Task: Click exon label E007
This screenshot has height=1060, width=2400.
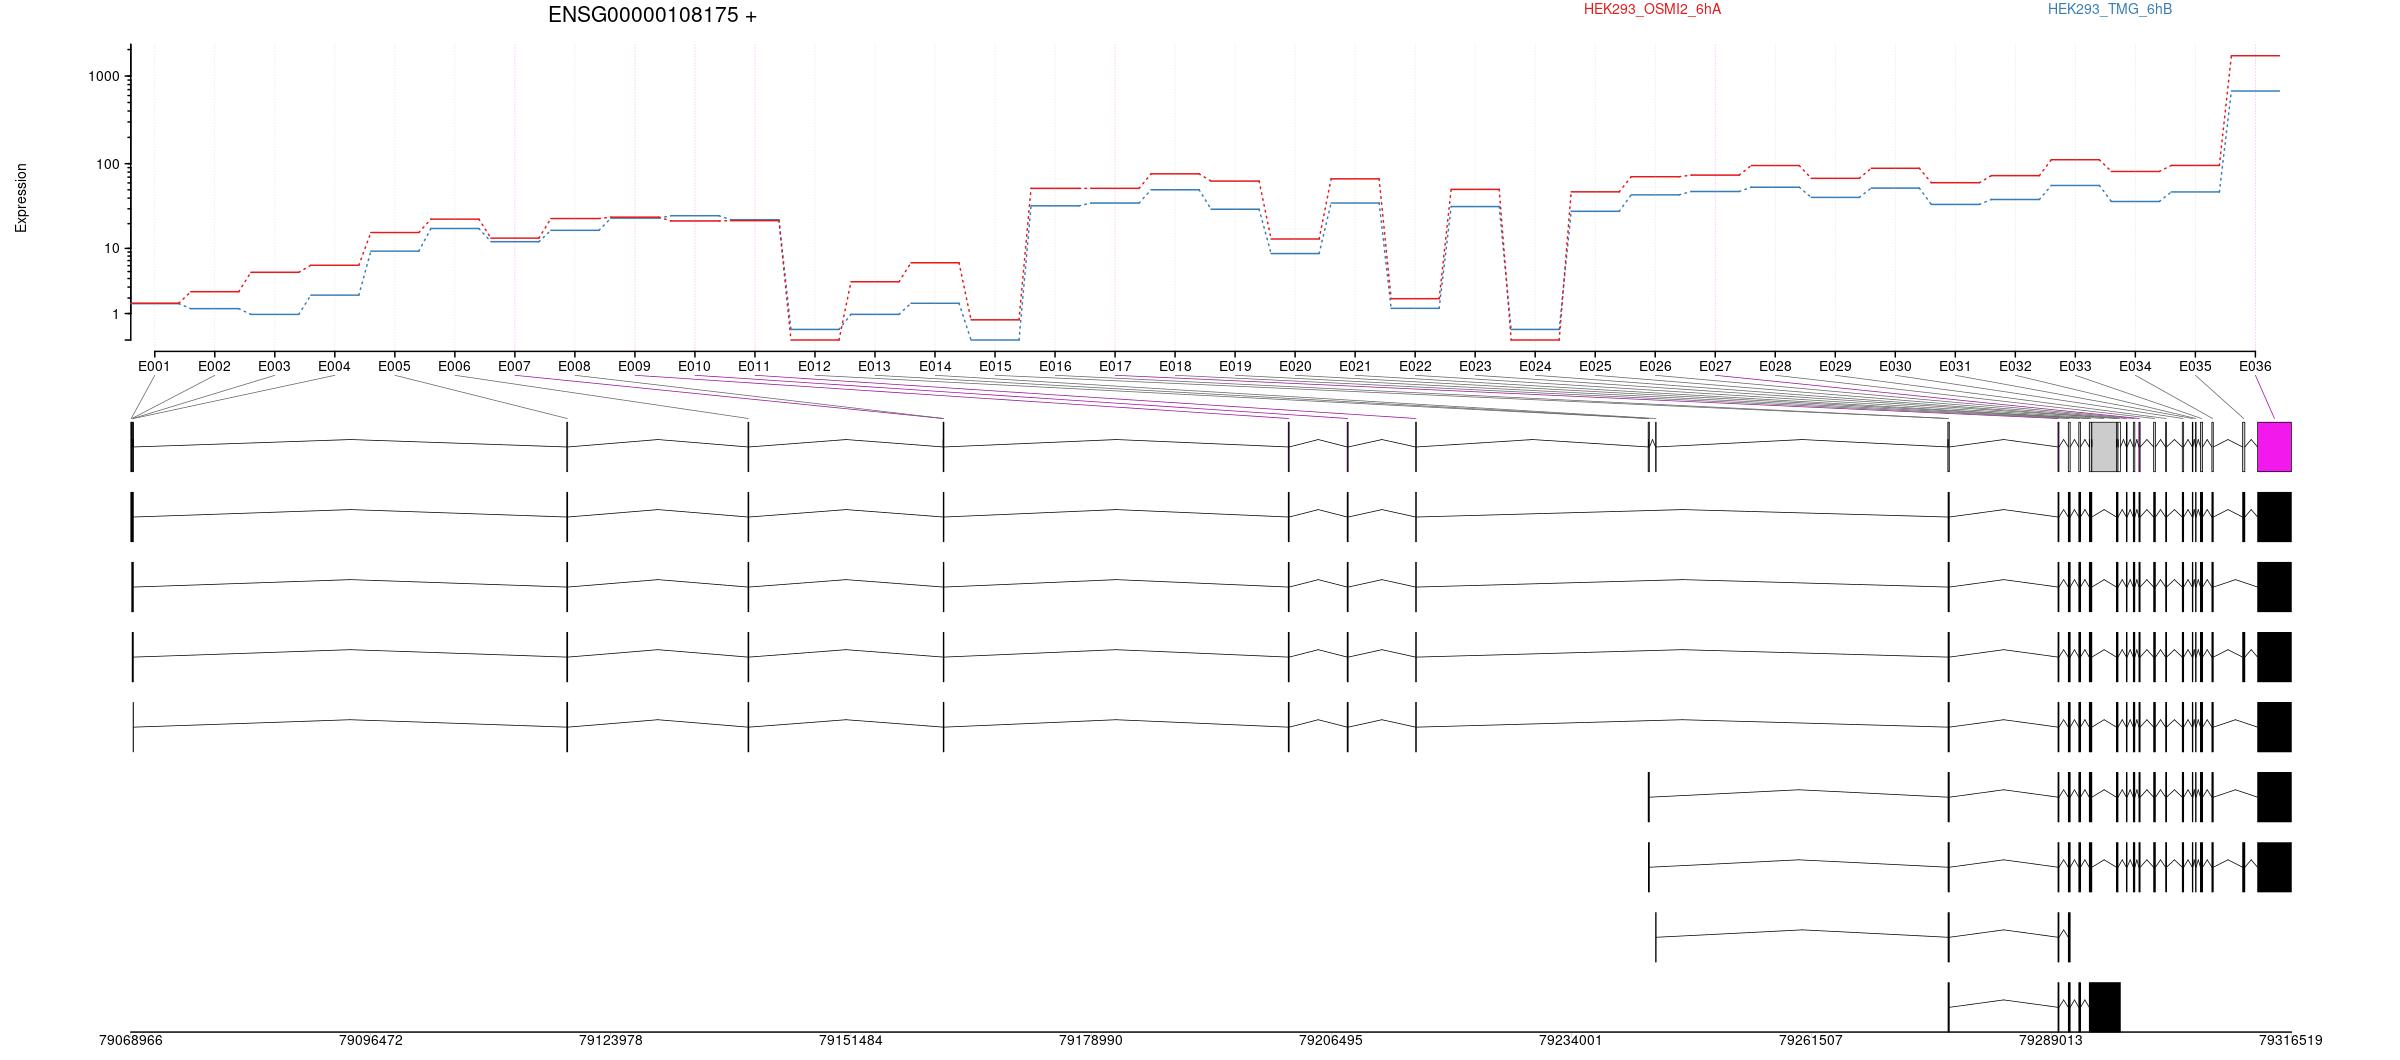Action: point(514,366)
